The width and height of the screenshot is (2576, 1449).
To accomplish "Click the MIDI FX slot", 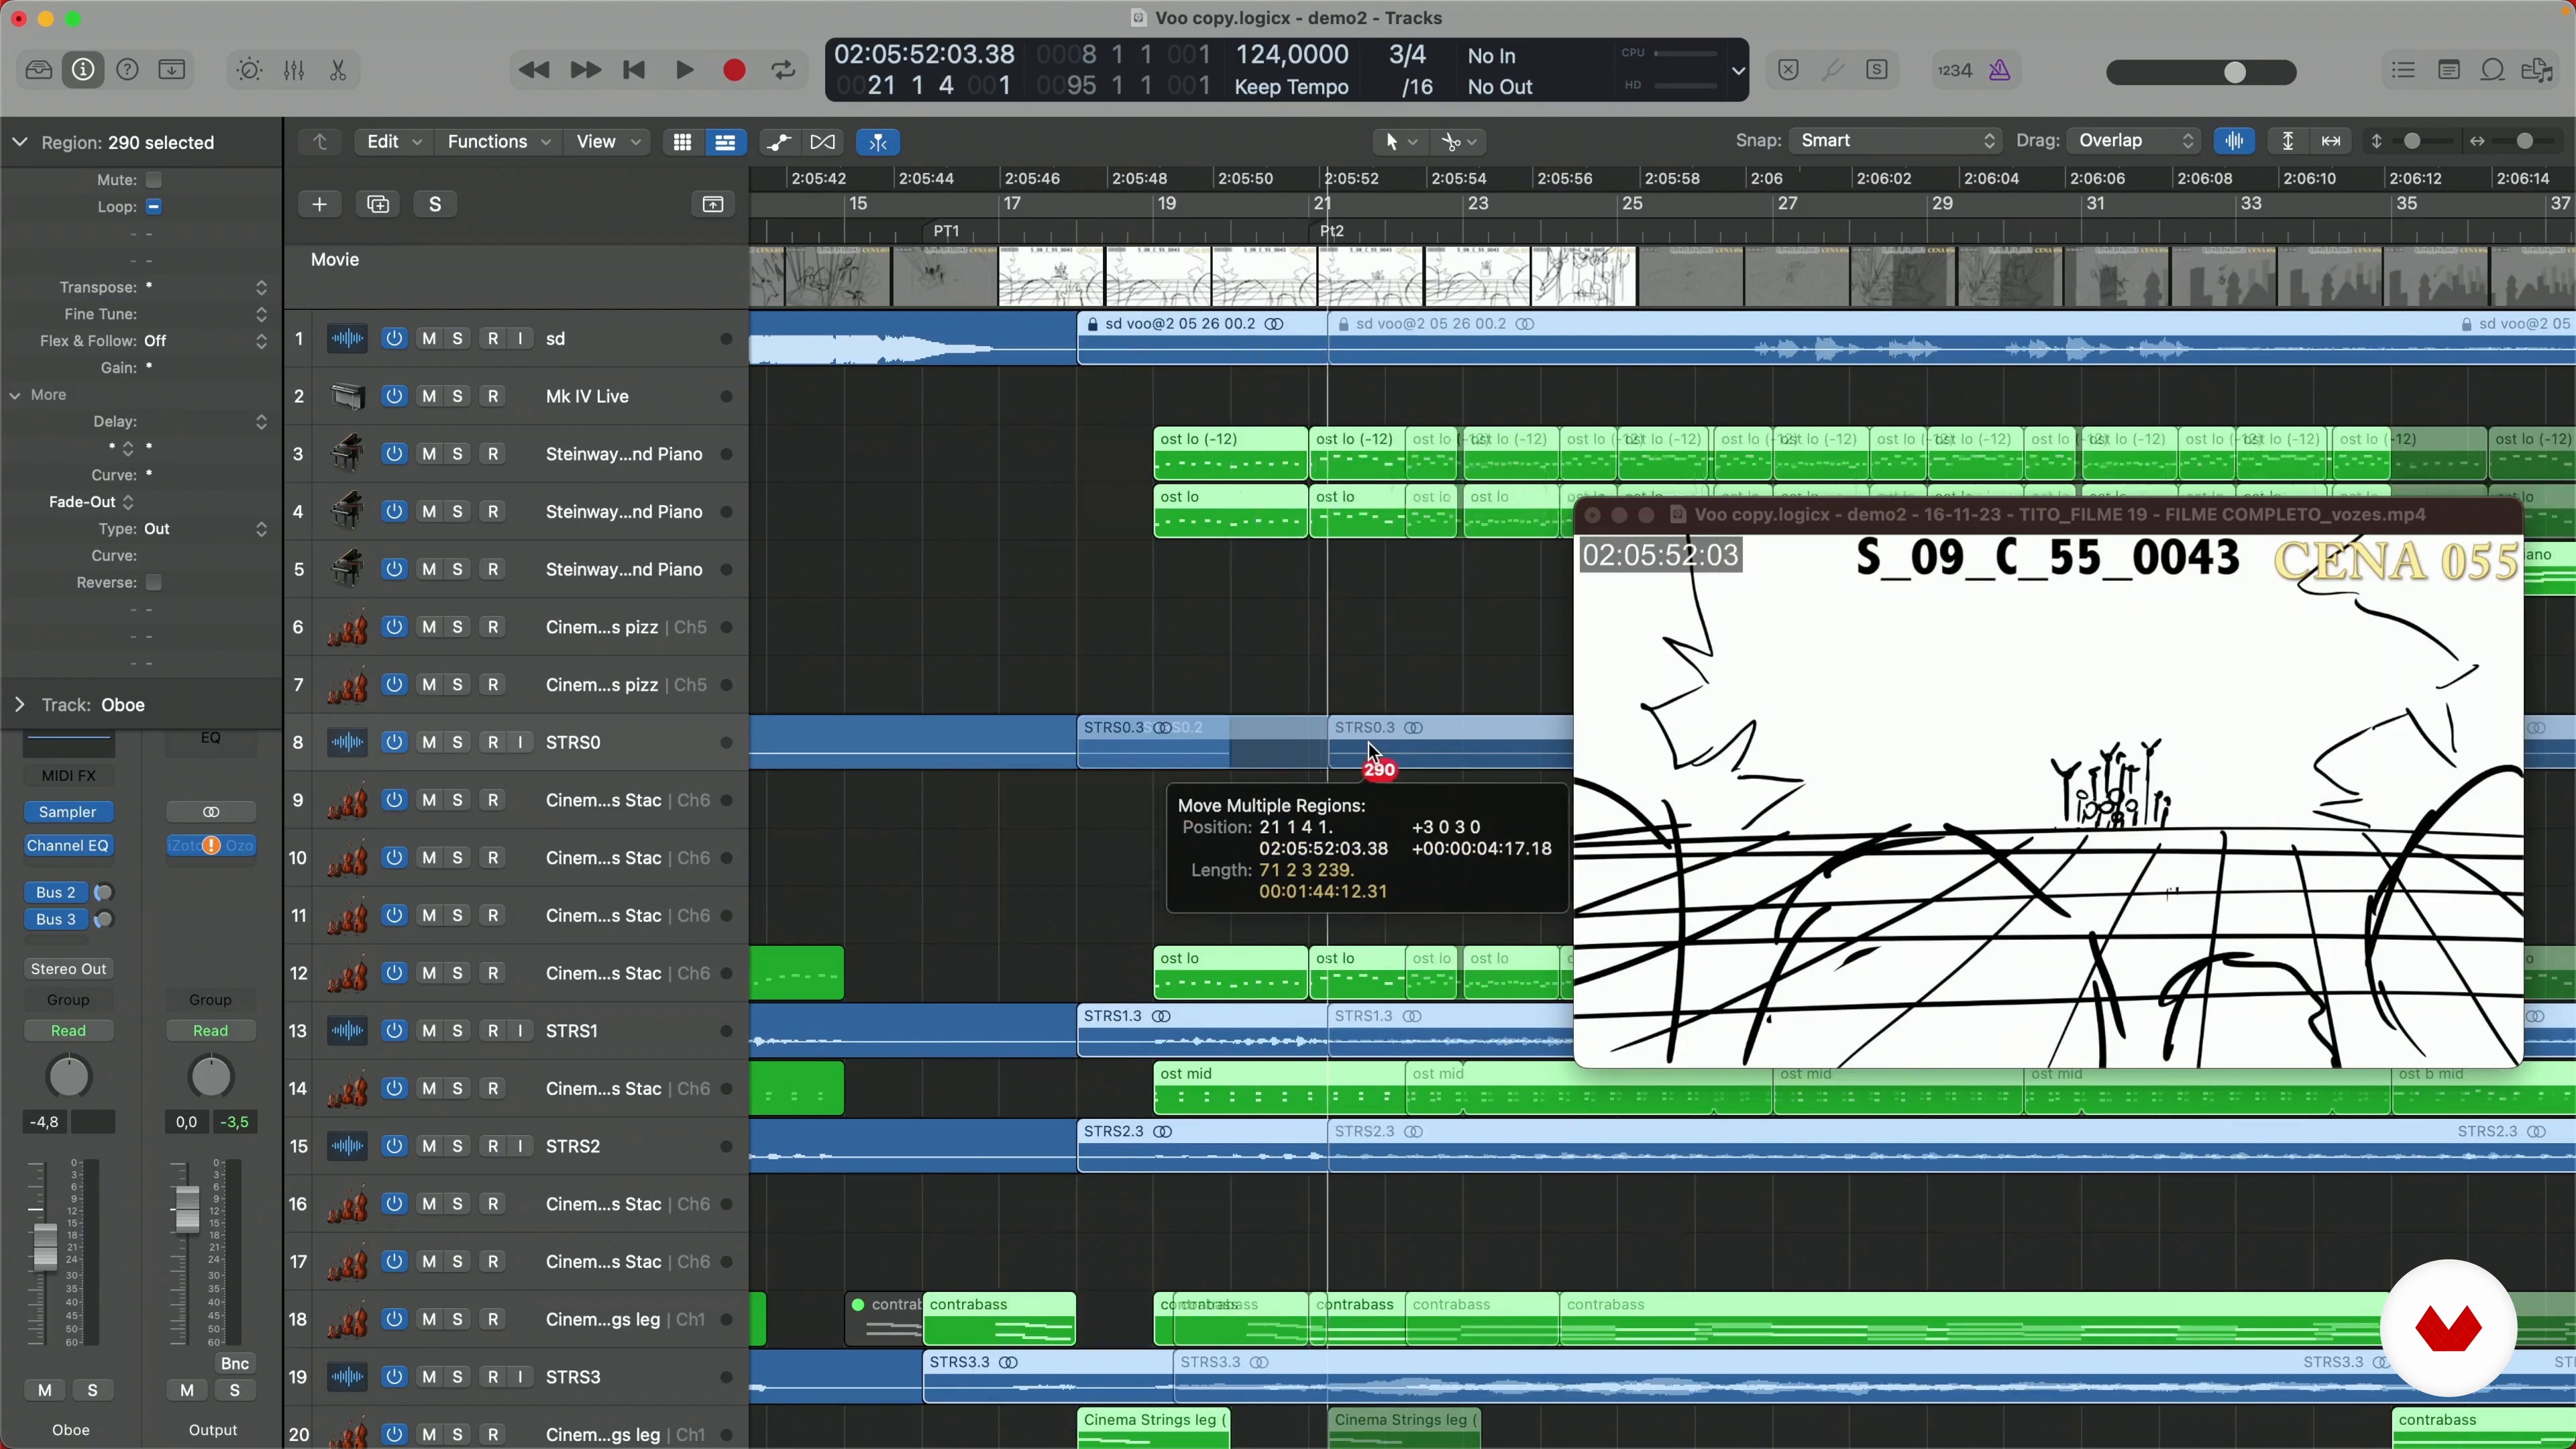I will click(68, 775).
